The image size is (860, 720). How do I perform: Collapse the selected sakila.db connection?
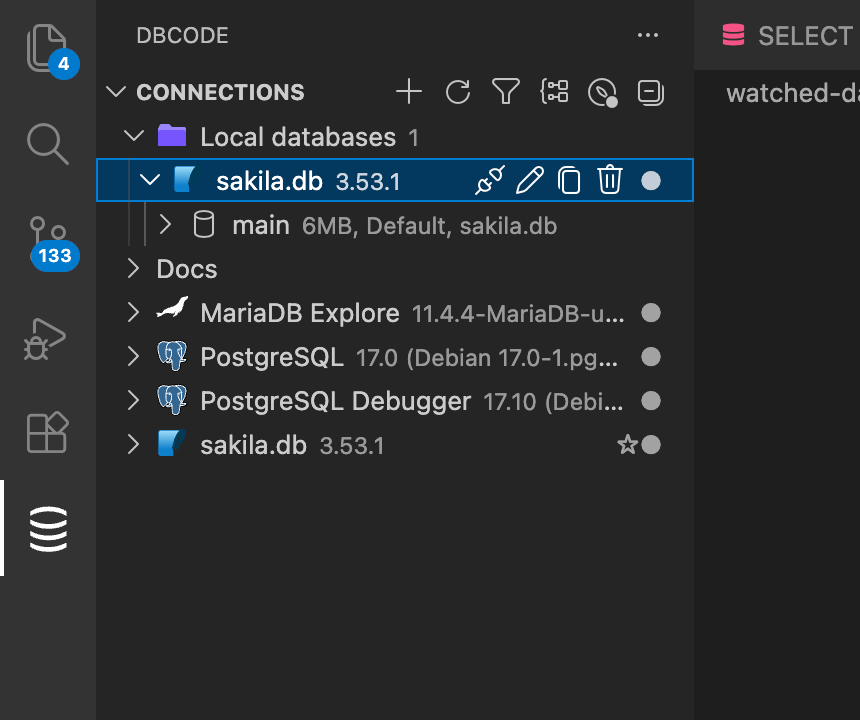click(x=150, y=180)
